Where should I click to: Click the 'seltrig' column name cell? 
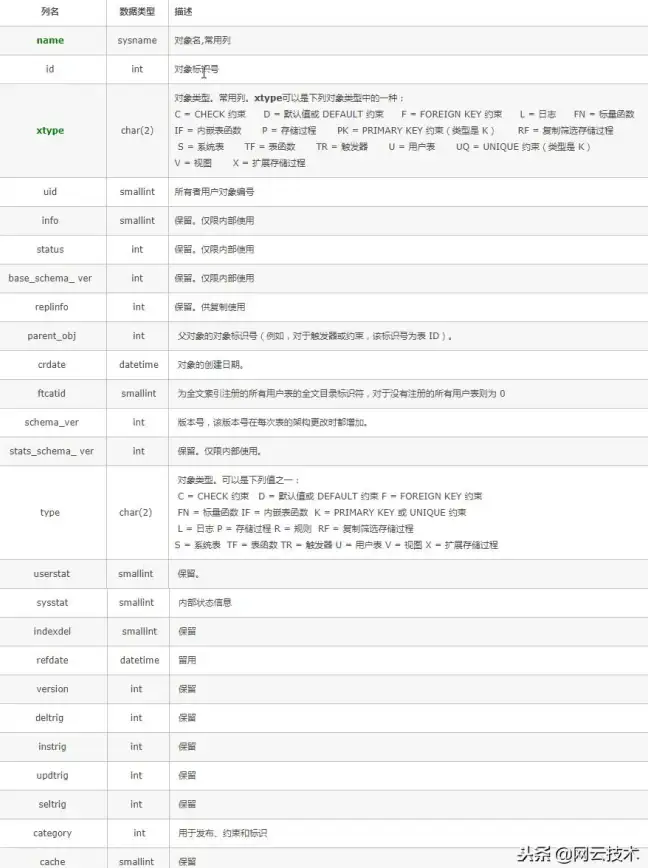pyautogui.click(x=52, y=804)
